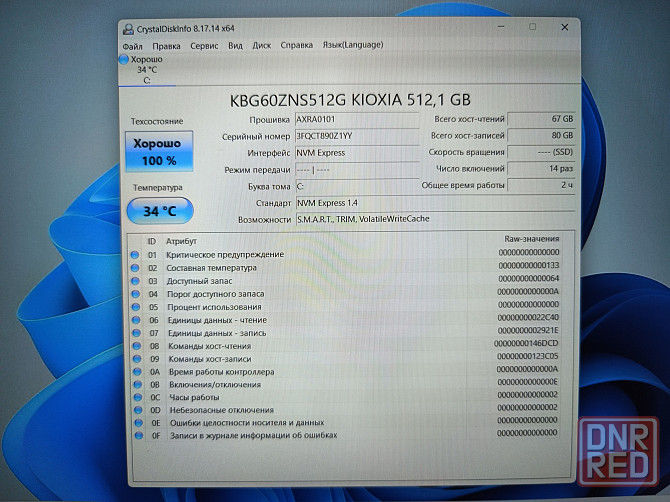Screen dimensions: 670x502
Task: Select the Процент использования attribute text
Action: click(x=215, y=307)
